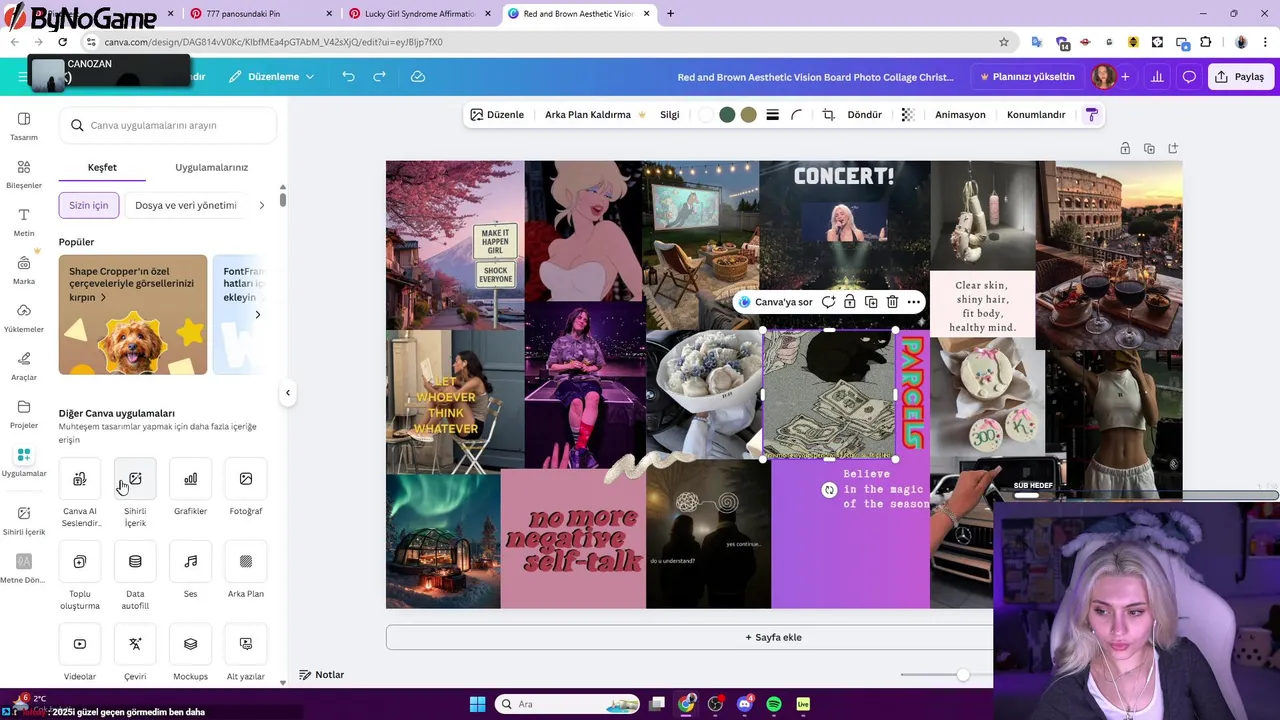Click the Silgi eraser button
The height and width of the screenshot is (720, 1280).
pyautogui.click(x=670, y=115)
